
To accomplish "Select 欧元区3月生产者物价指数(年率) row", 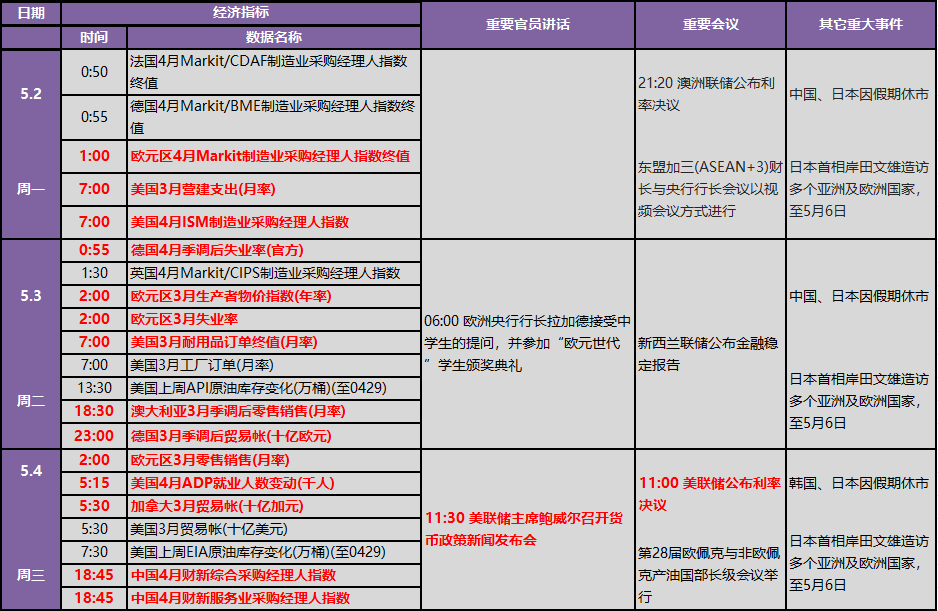I will point(231,296).
